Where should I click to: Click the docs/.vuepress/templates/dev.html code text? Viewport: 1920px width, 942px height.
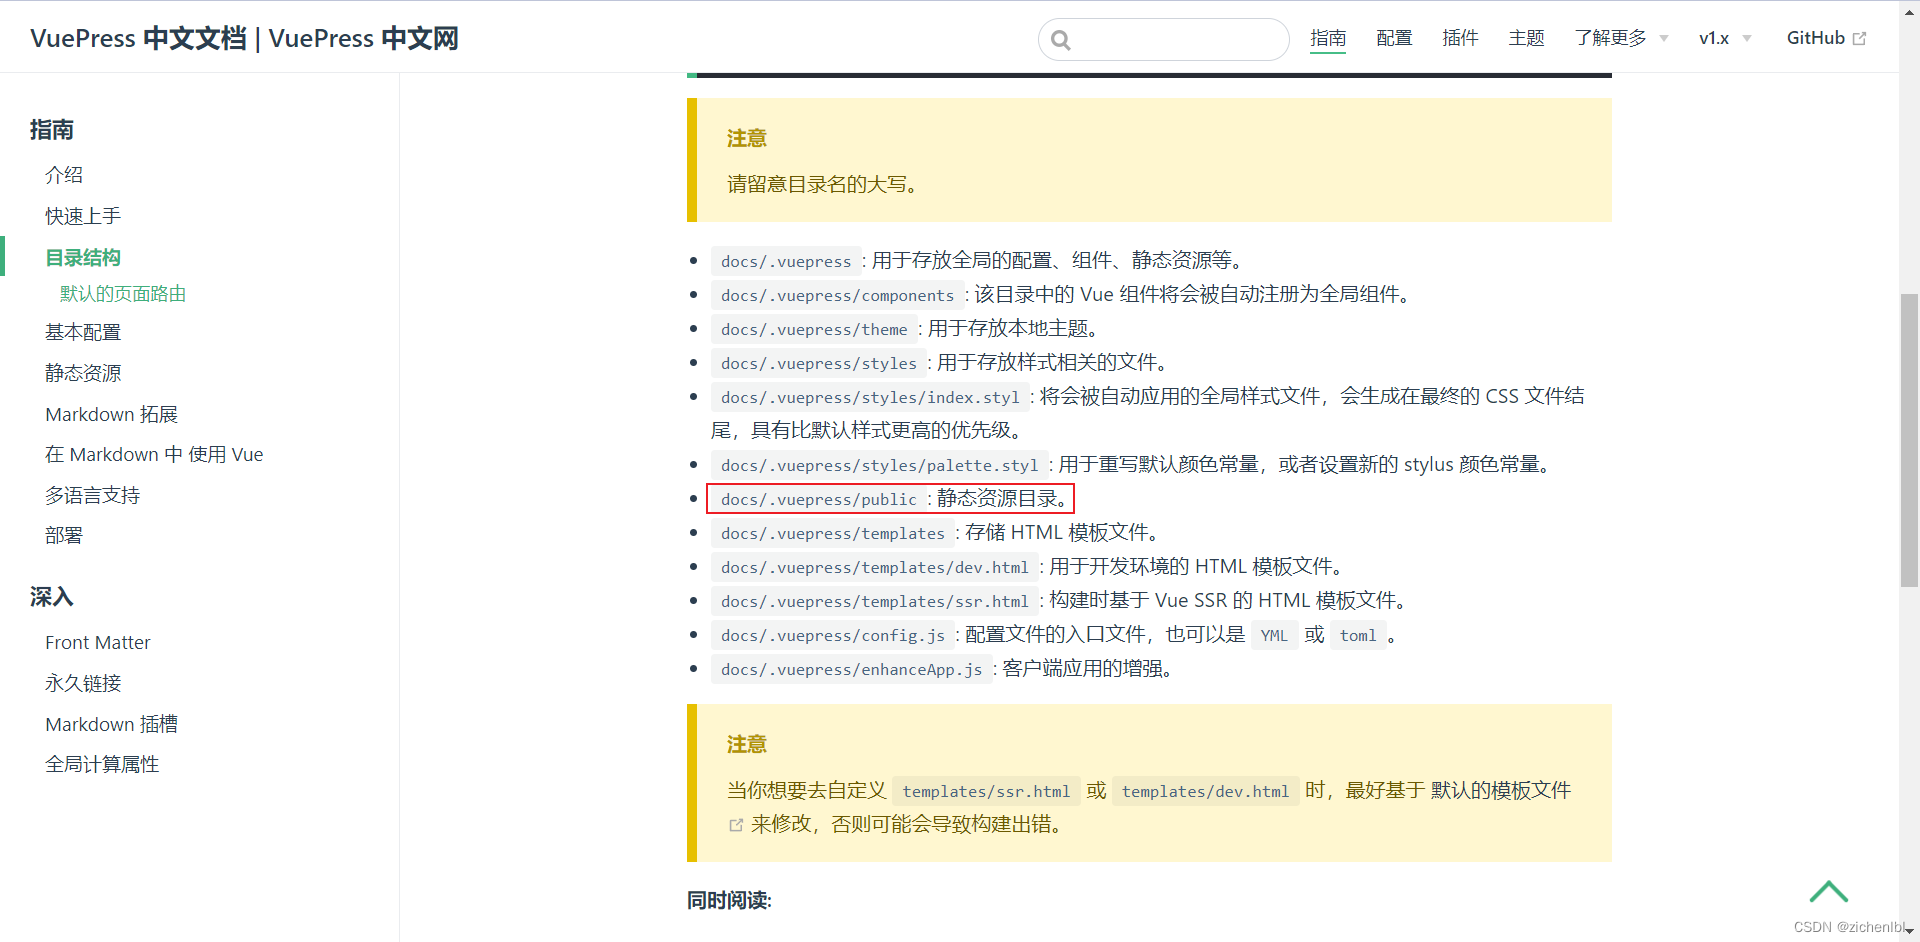coord(874,567)
